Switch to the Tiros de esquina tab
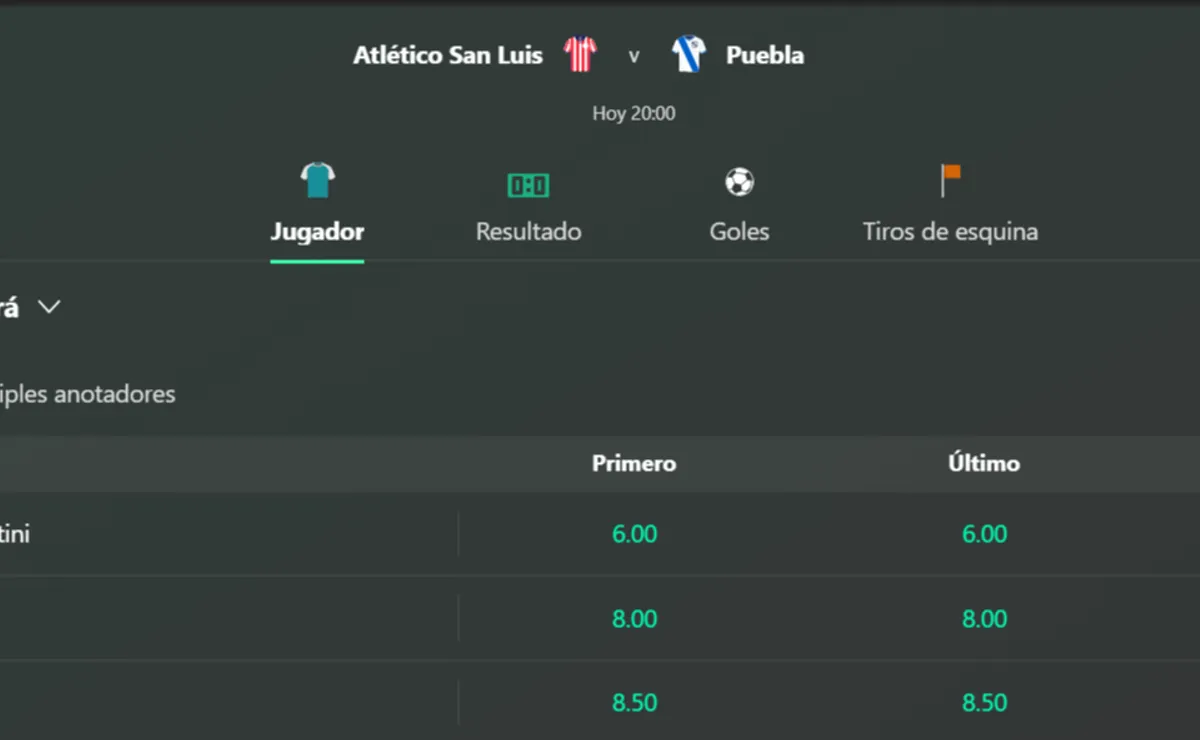1200x740 pixels. 950,231
